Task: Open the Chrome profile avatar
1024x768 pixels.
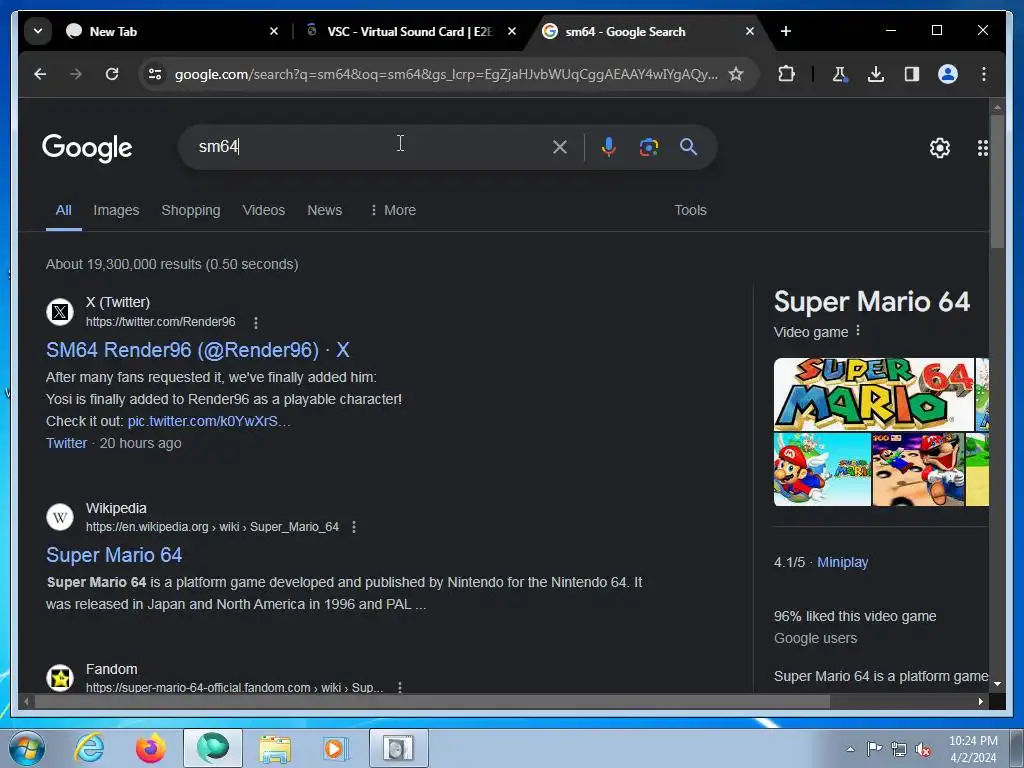Action: 948,74
